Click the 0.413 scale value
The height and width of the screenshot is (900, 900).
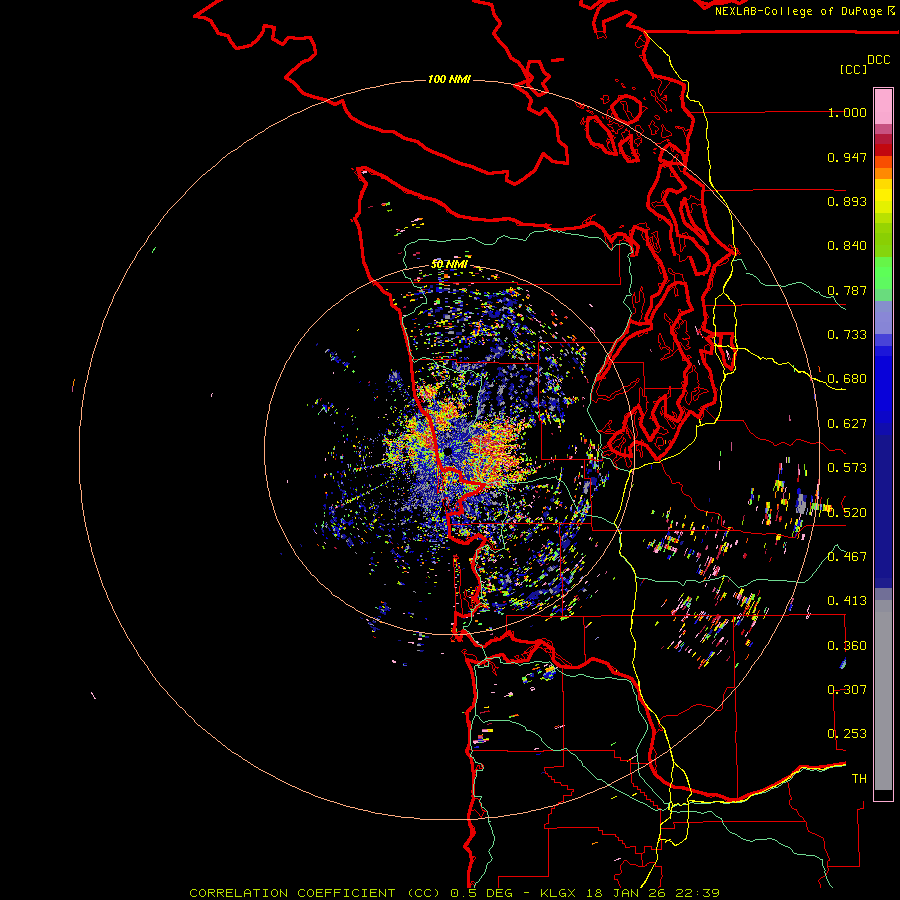[x=847, y=601]
